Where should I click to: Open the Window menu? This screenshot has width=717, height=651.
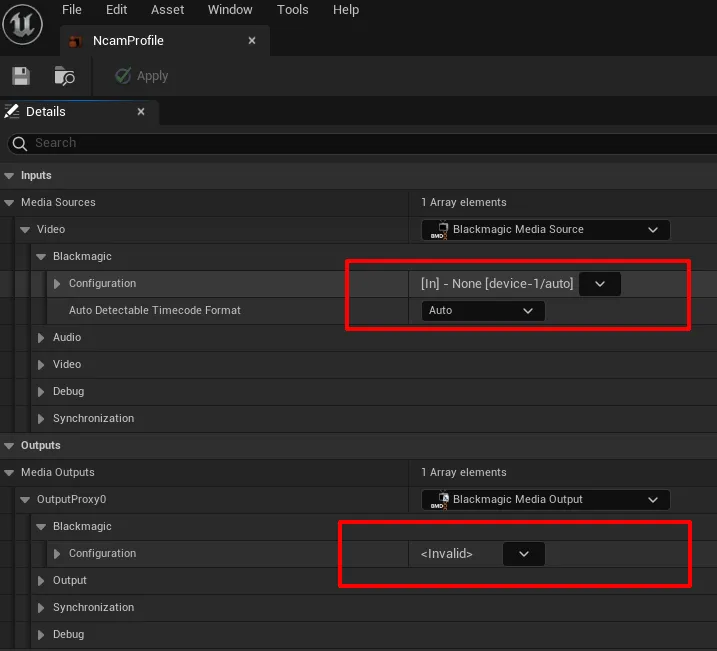click(230, 10)
